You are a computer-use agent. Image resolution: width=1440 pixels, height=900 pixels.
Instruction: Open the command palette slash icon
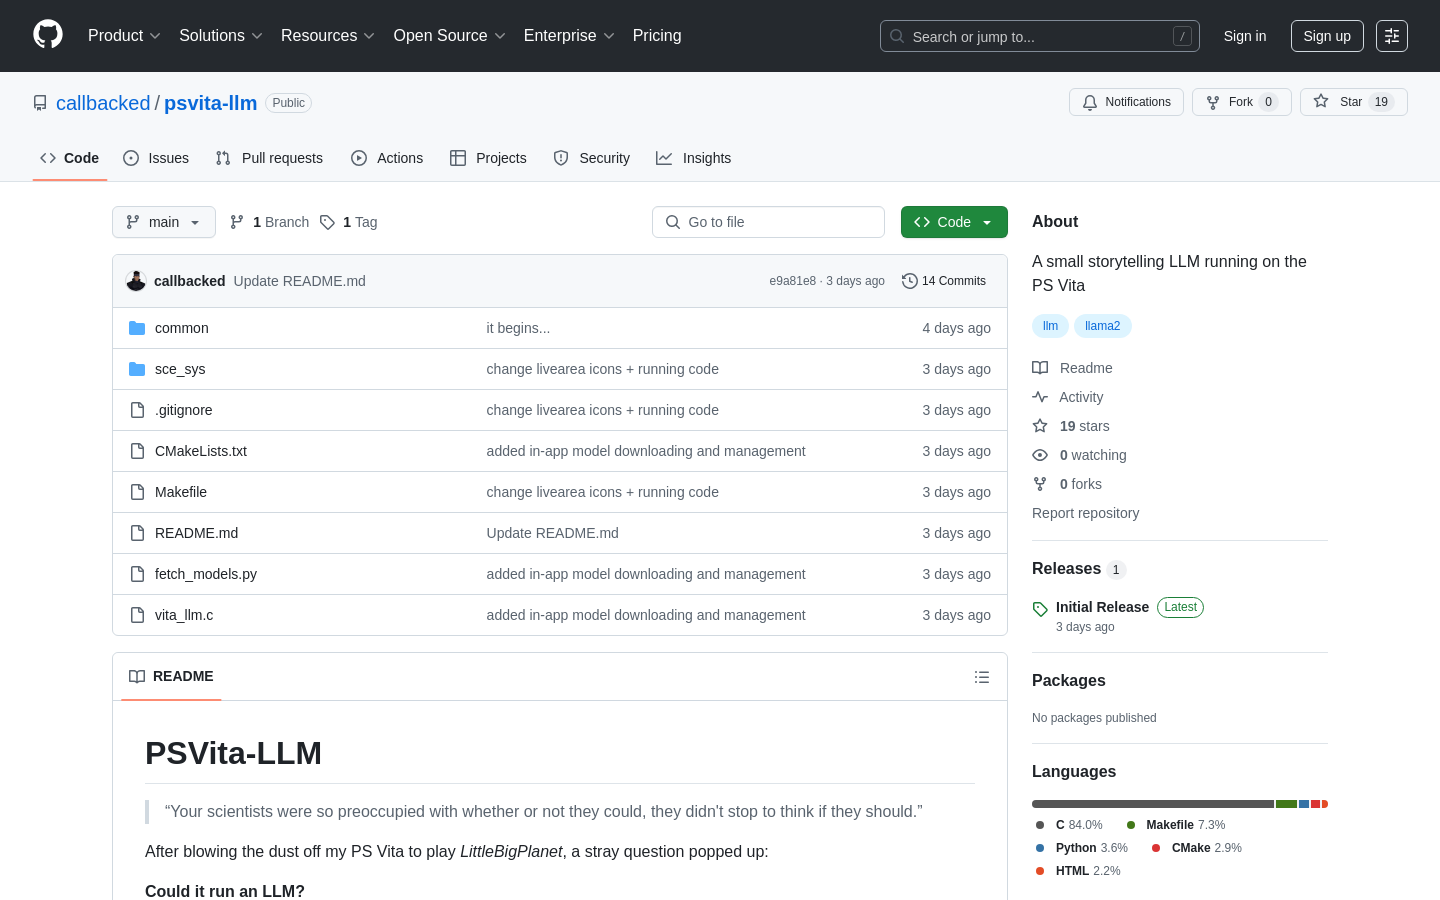tap(1182, 36)
